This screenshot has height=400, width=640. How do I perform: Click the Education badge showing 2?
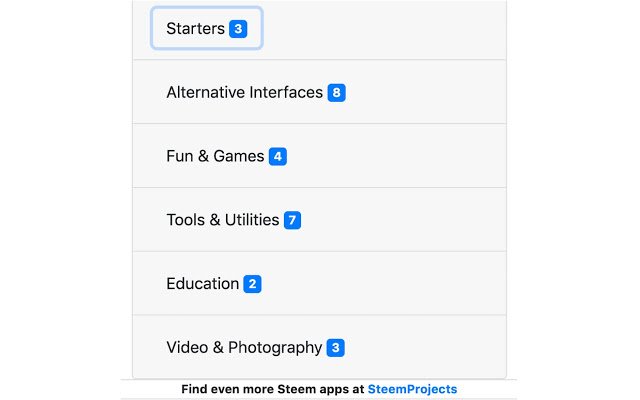click(252, 284)
